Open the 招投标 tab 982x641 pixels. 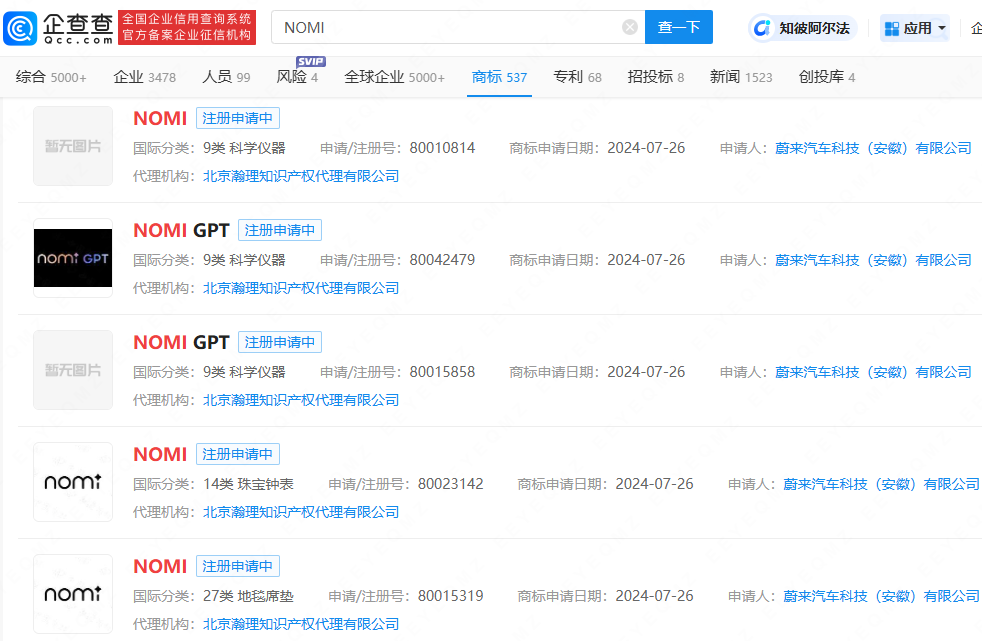click(x=649, y=76)
